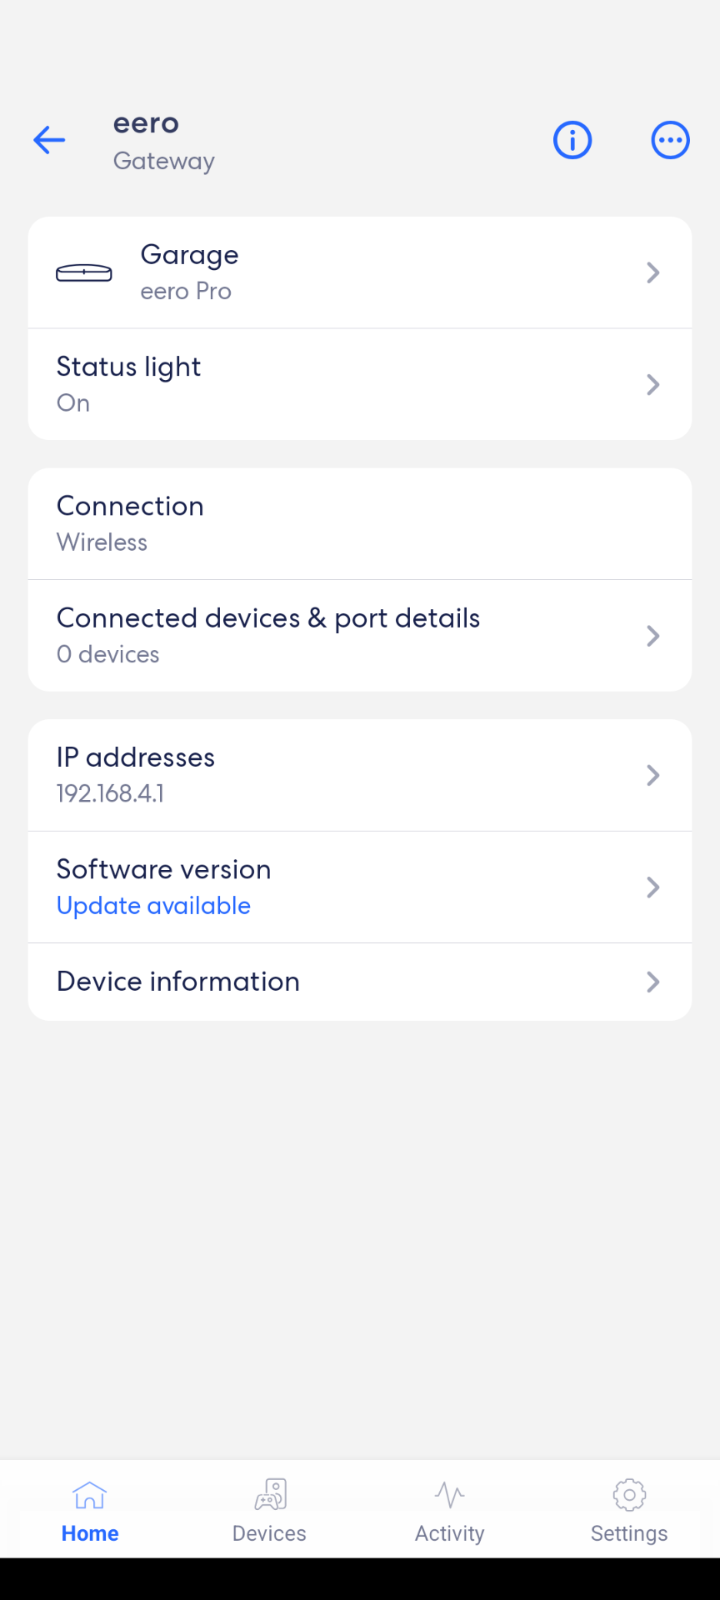Select the Devices icon in bottom bar
720x1600 pixels.
(270, 1495)
